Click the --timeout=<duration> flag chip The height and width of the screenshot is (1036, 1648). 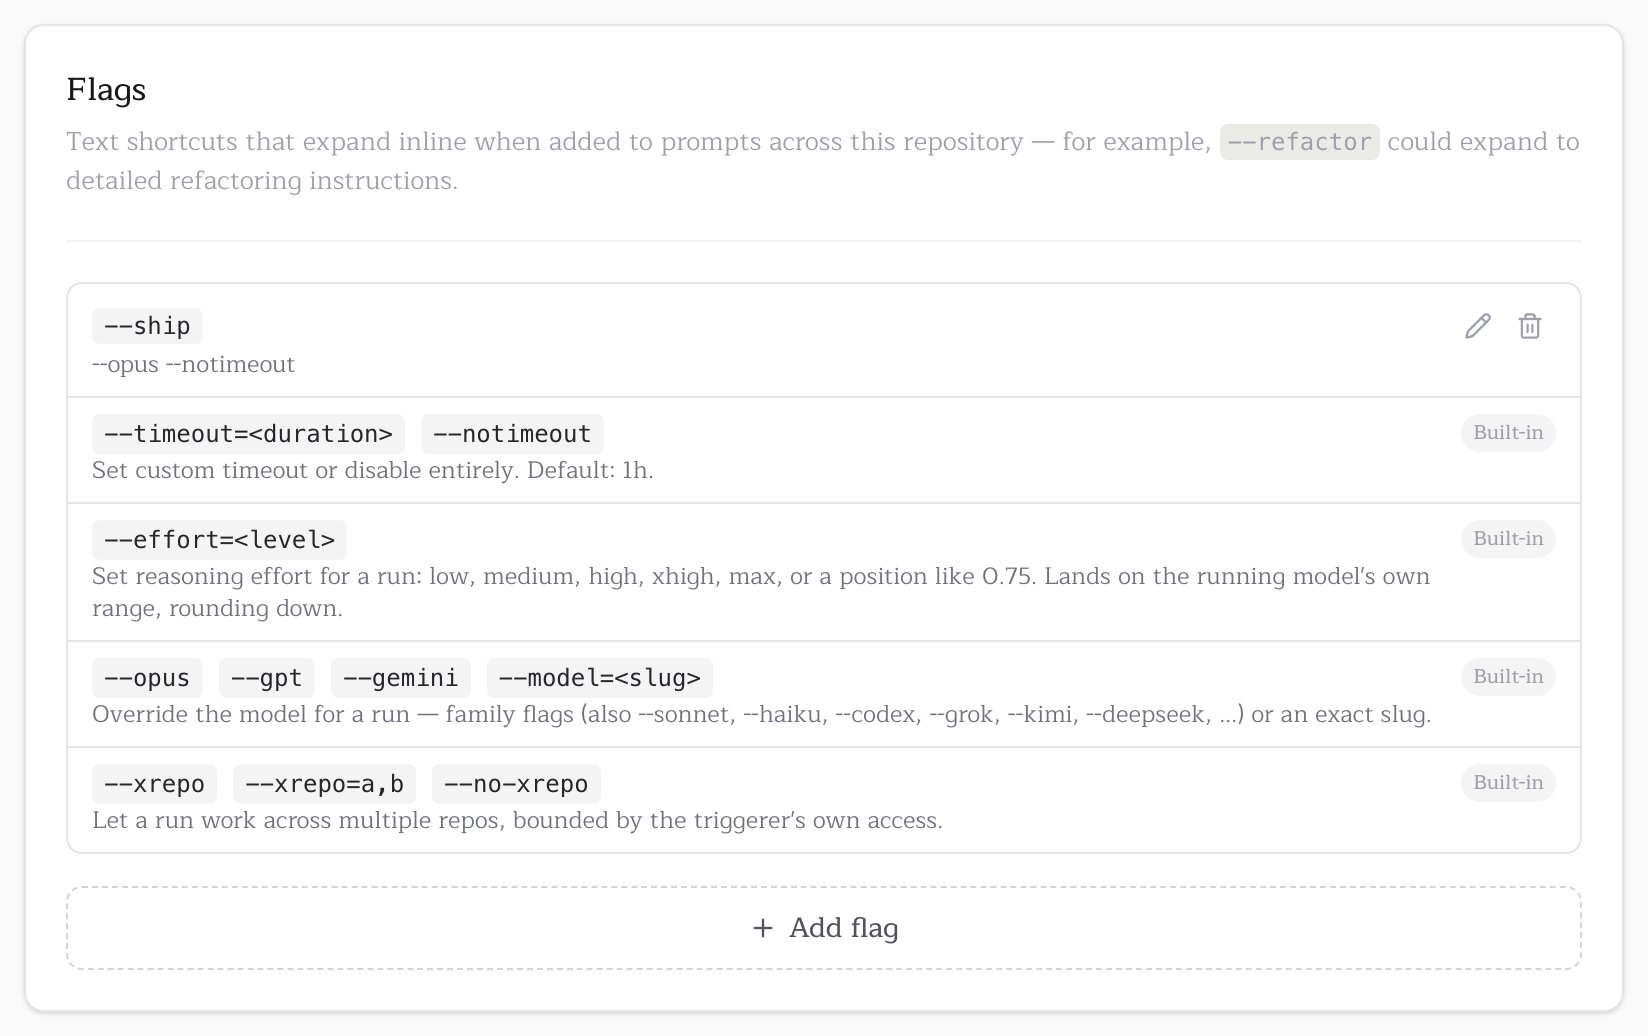click(248, 434)
